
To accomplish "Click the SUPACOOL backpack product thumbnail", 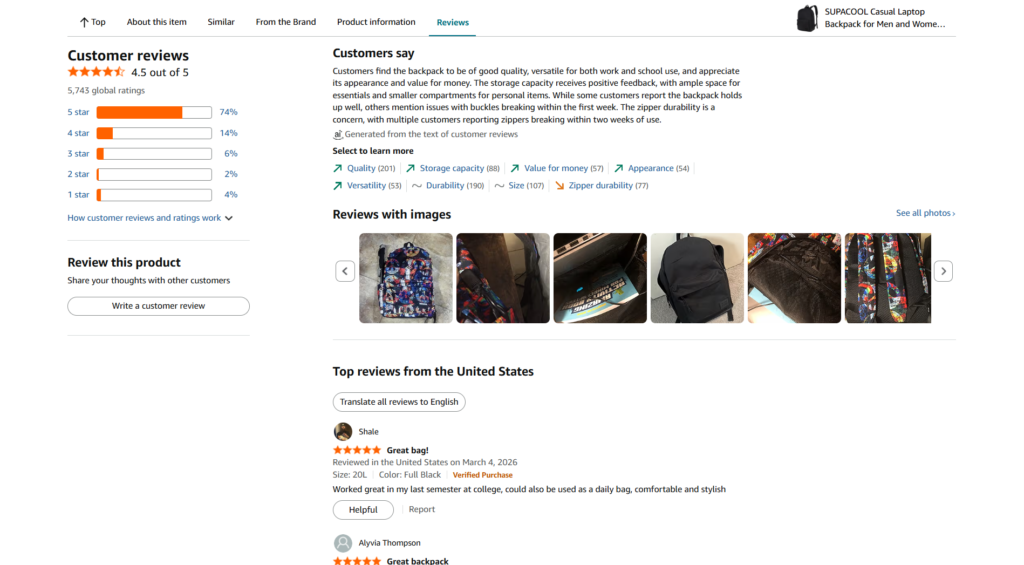I will click(x=807, y=18).
